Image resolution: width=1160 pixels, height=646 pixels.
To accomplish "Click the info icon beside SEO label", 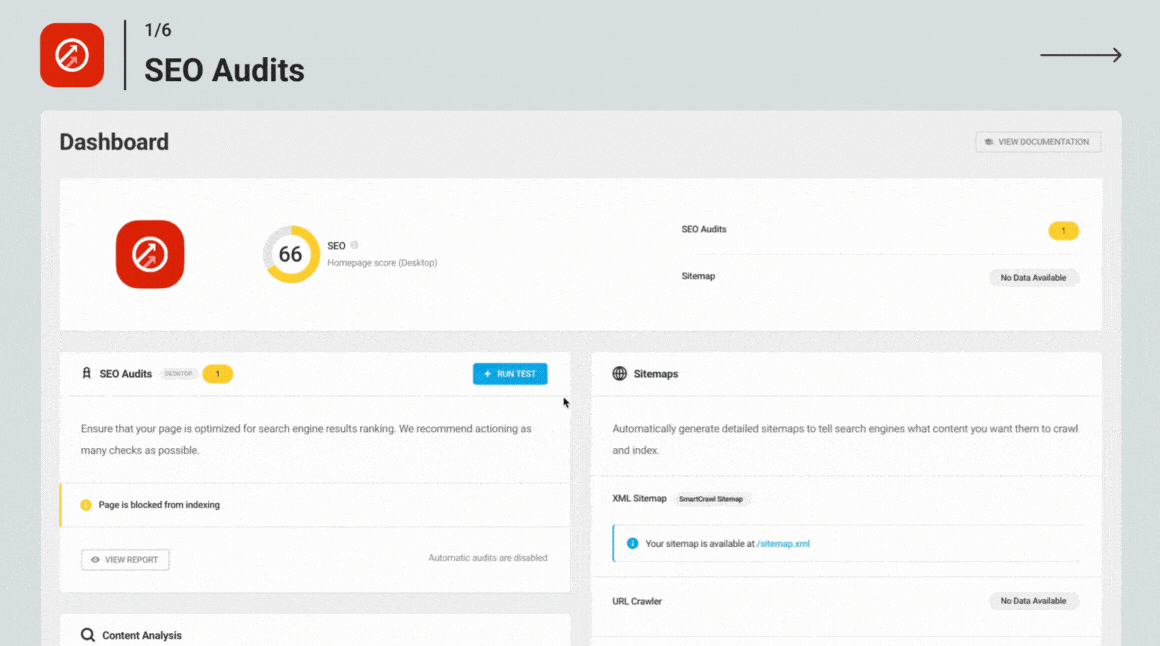I will pyautogui.click(x=354, y=245).
